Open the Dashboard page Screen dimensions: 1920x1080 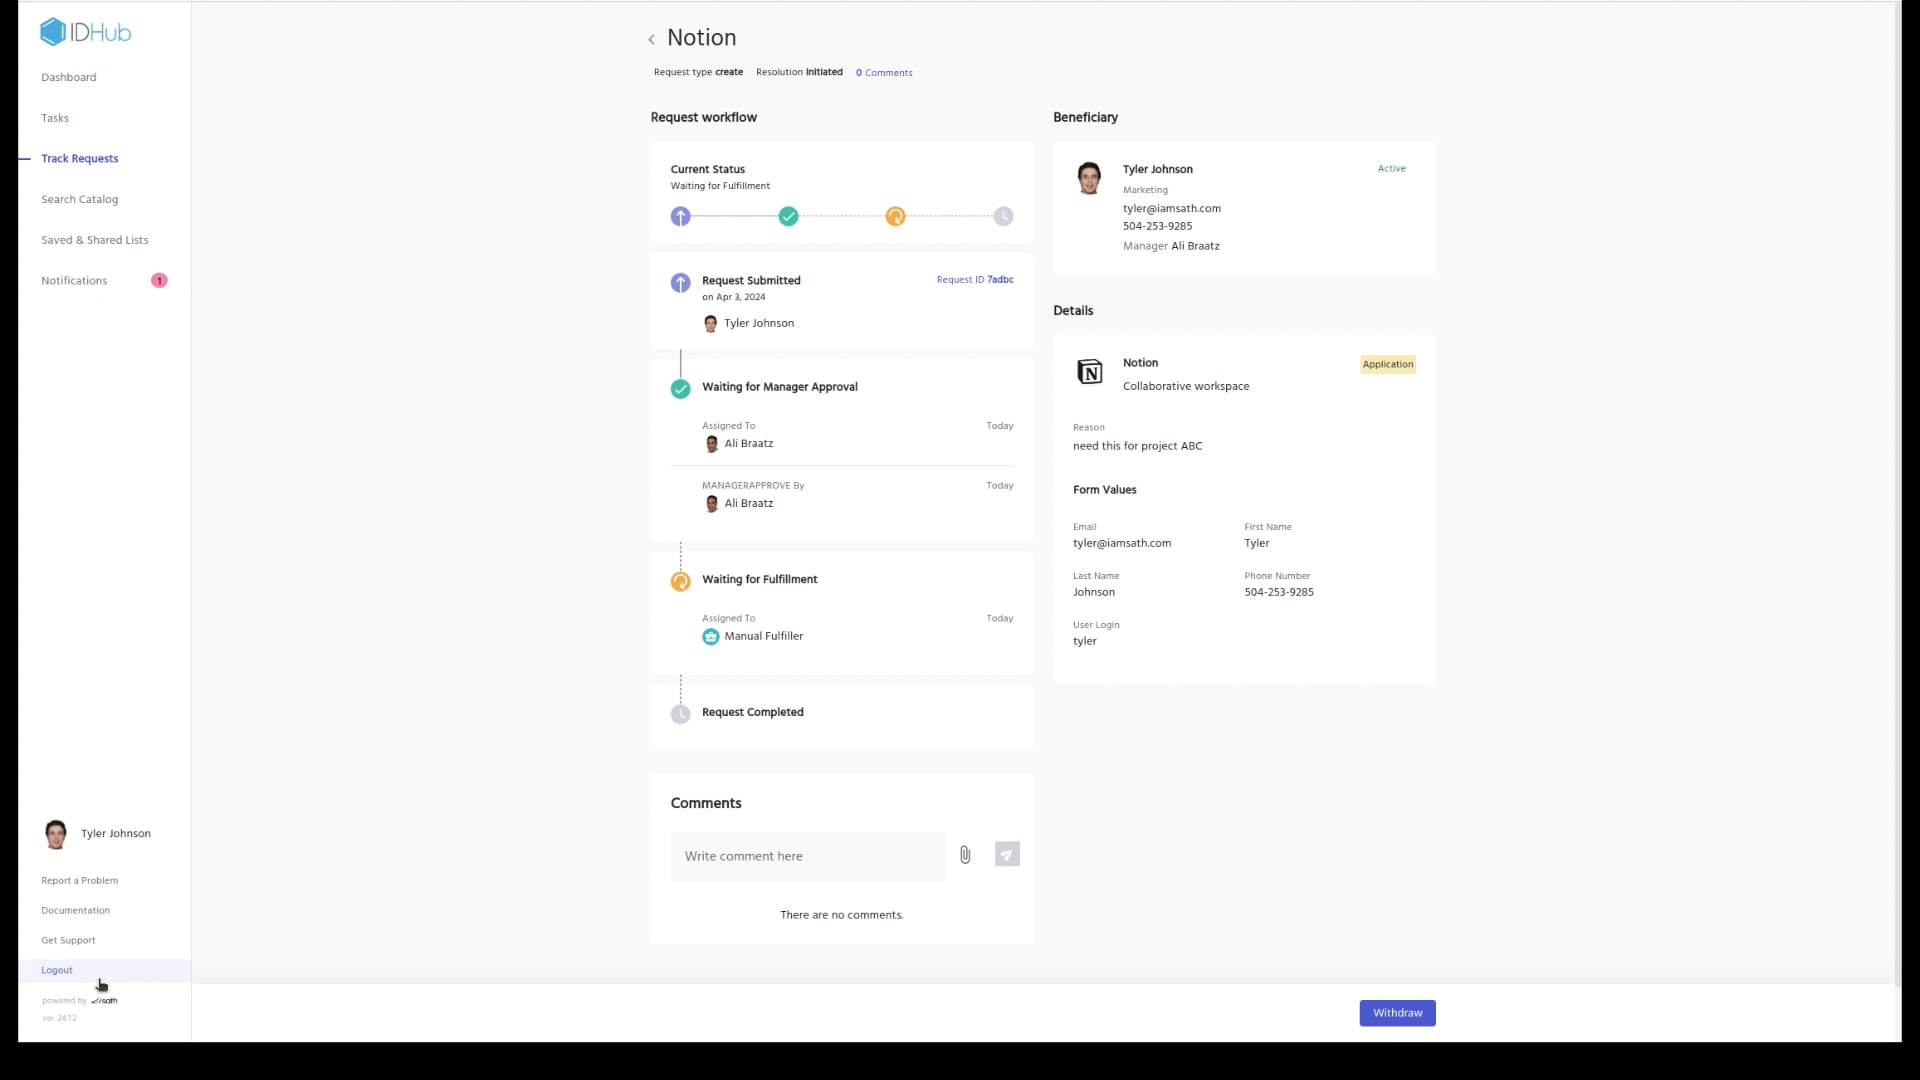click(69, 77)
